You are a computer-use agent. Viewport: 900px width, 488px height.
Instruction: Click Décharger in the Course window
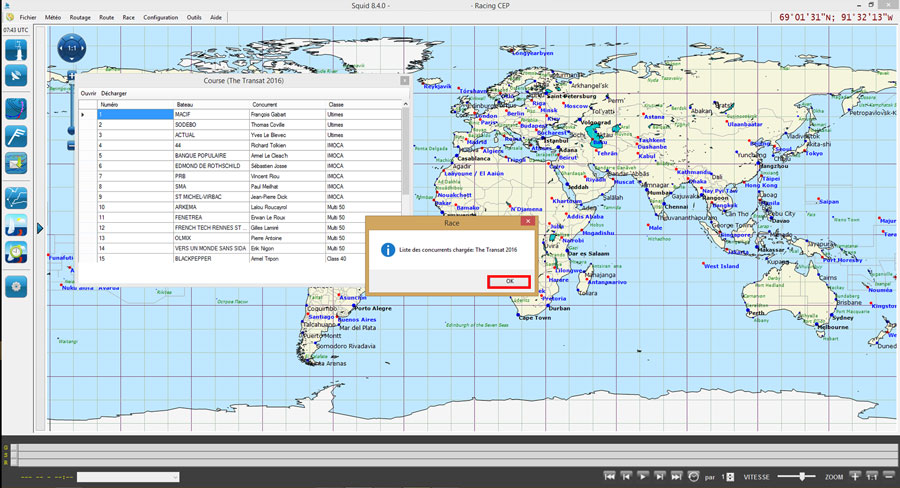click(x=114, y=93)
